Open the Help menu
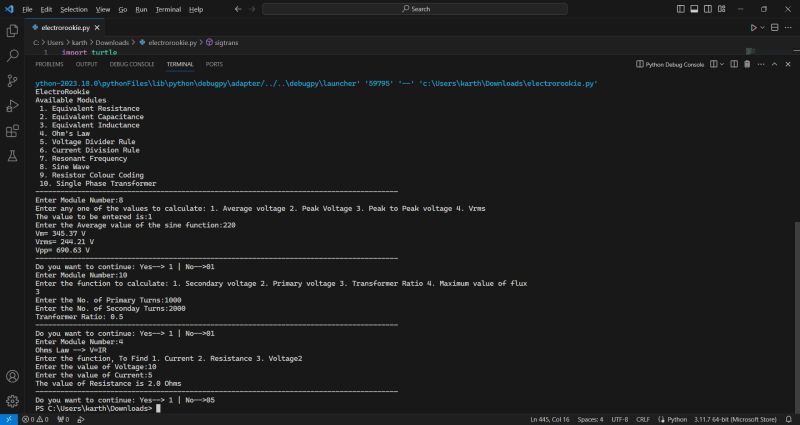 click(195, 9)
